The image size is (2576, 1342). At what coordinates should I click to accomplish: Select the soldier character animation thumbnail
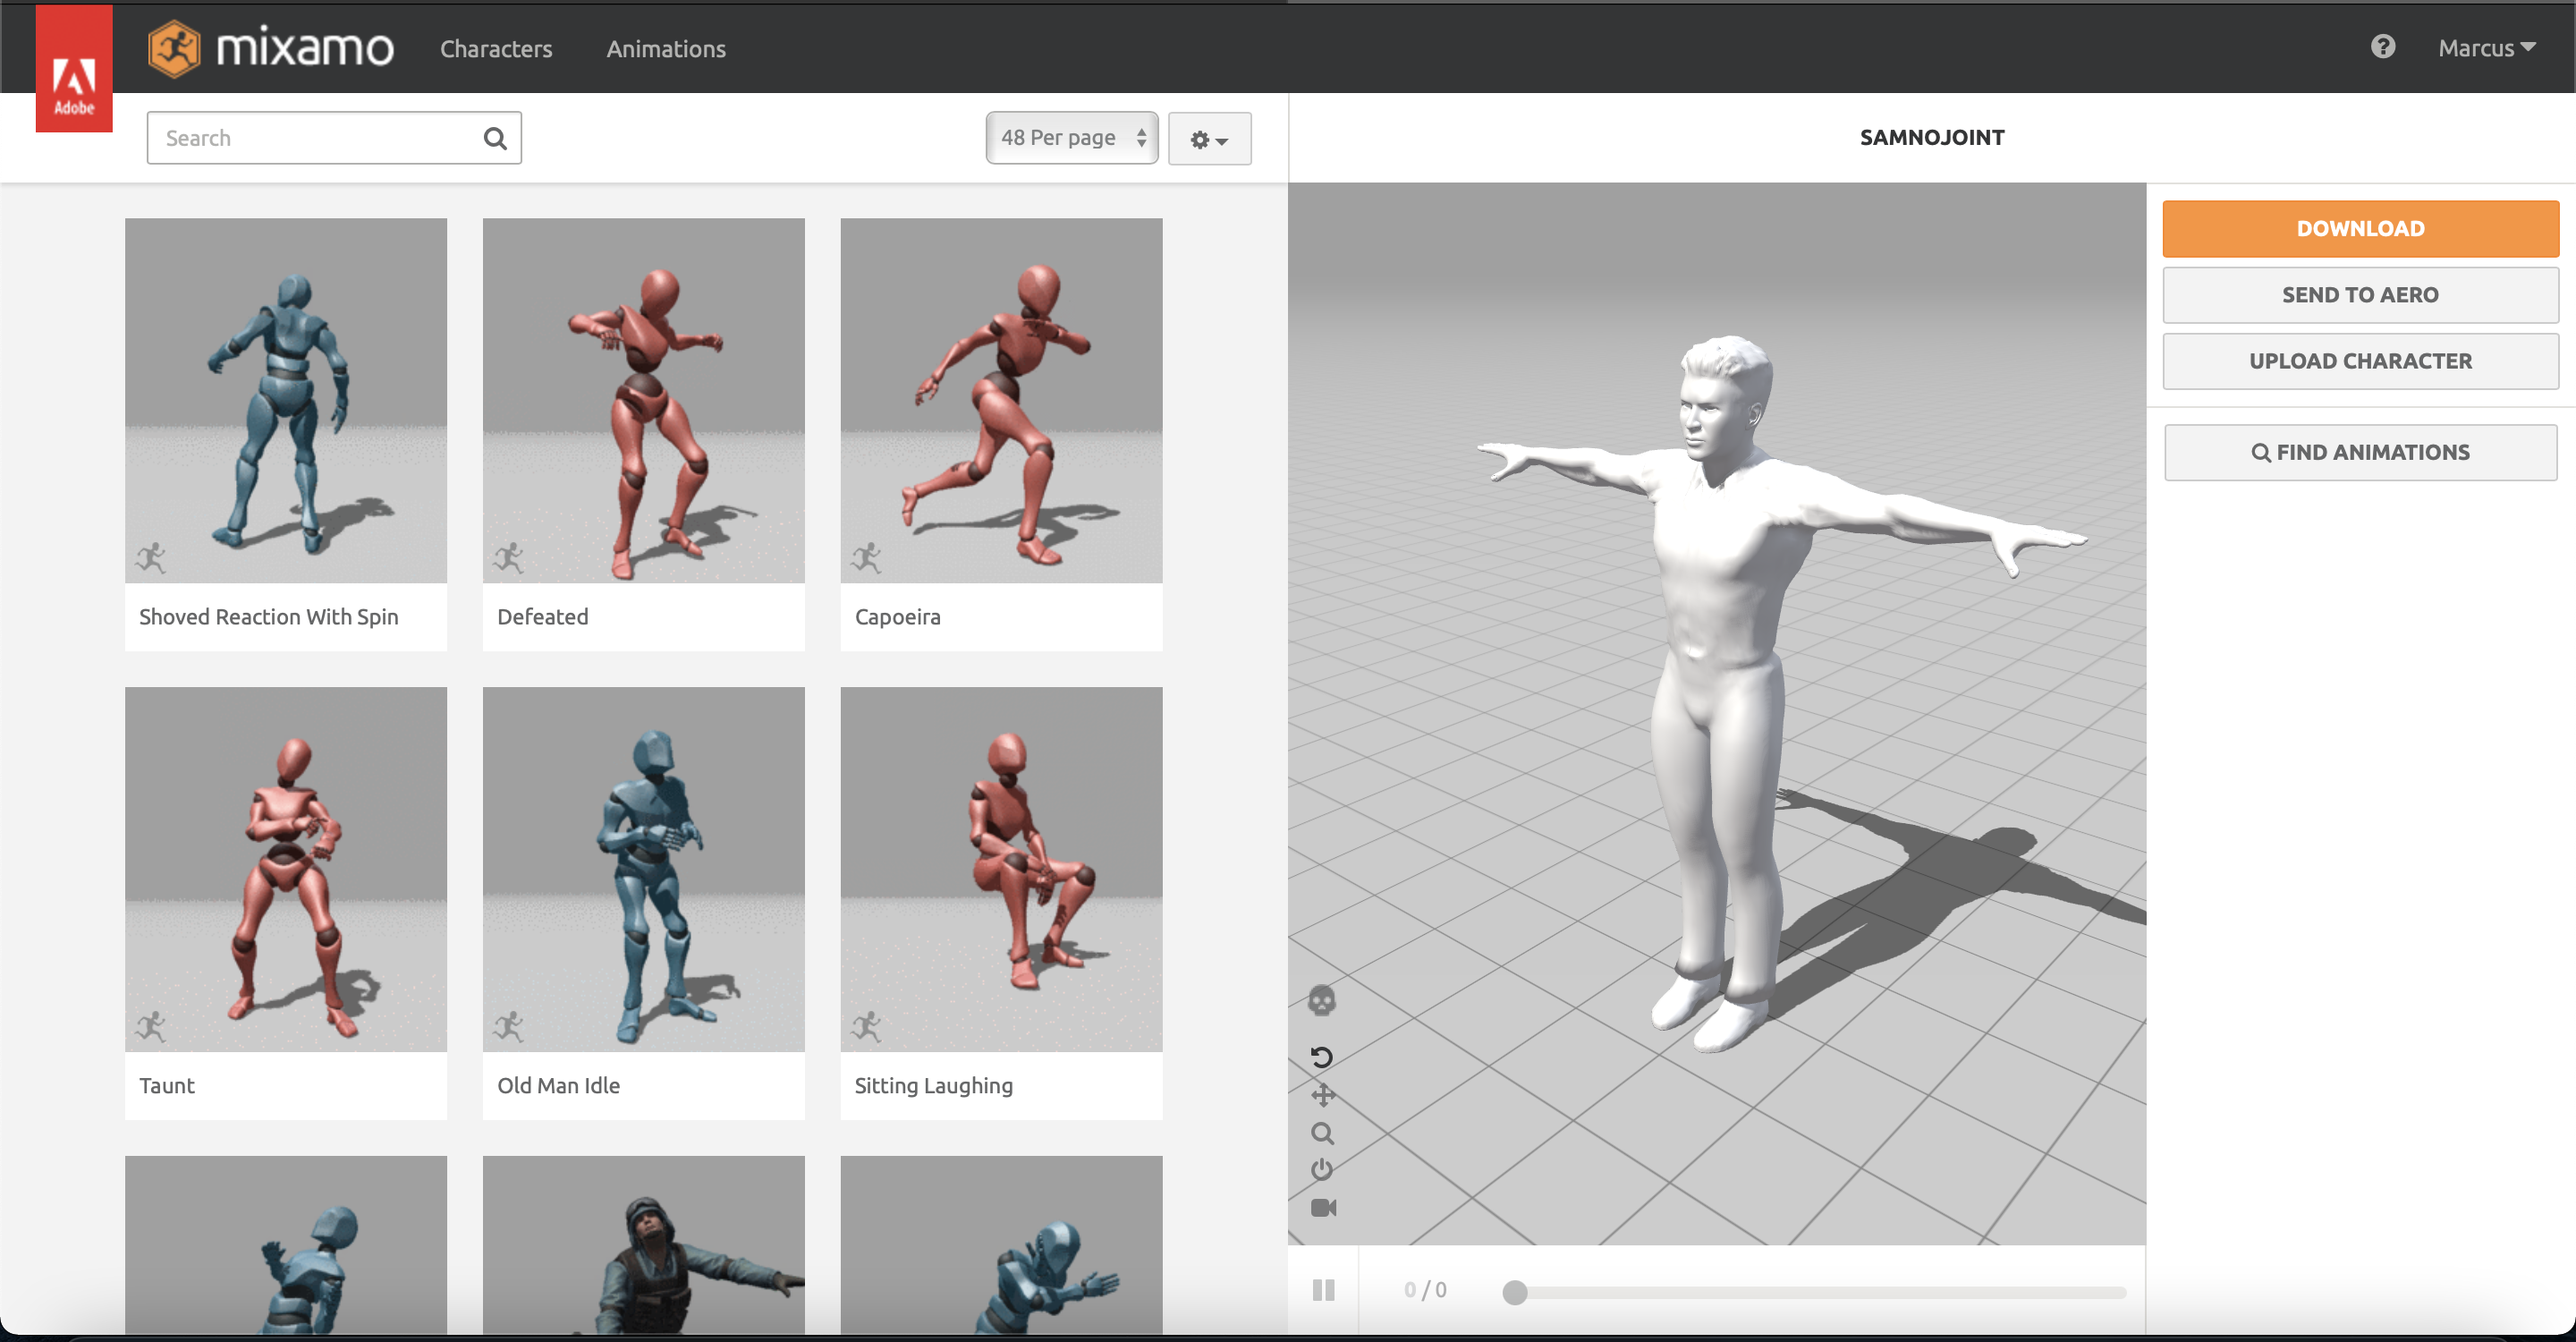click(644, 1245)
